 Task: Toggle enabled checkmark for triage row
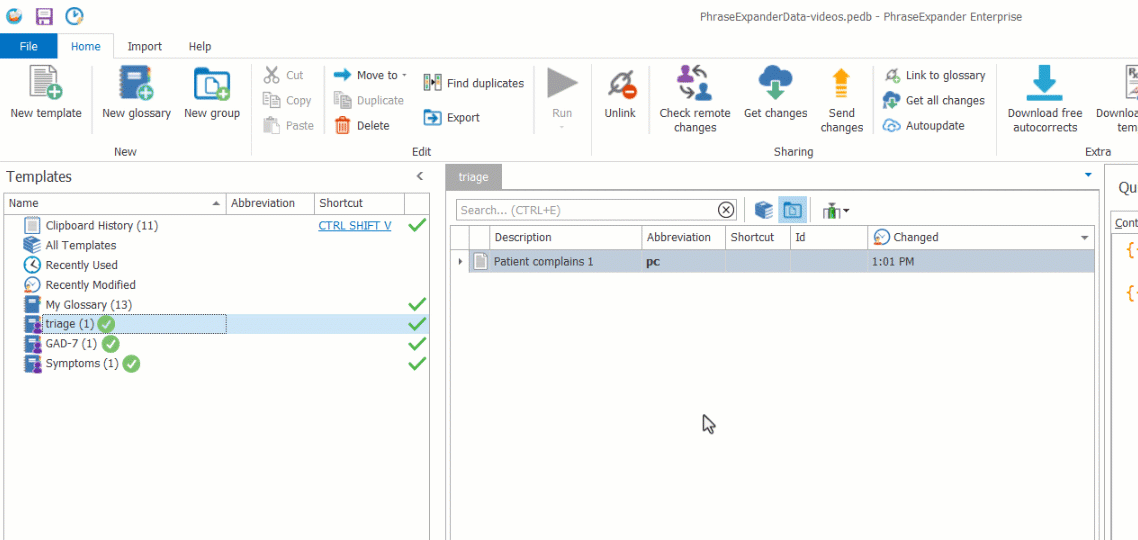[x=417, y=324]
